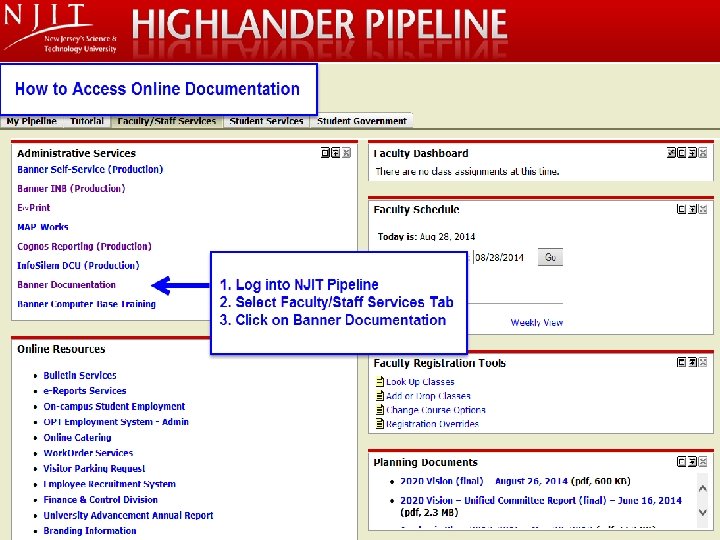
Task: Collapse the Planning Documents channel
Action: [x=692, y=462]
